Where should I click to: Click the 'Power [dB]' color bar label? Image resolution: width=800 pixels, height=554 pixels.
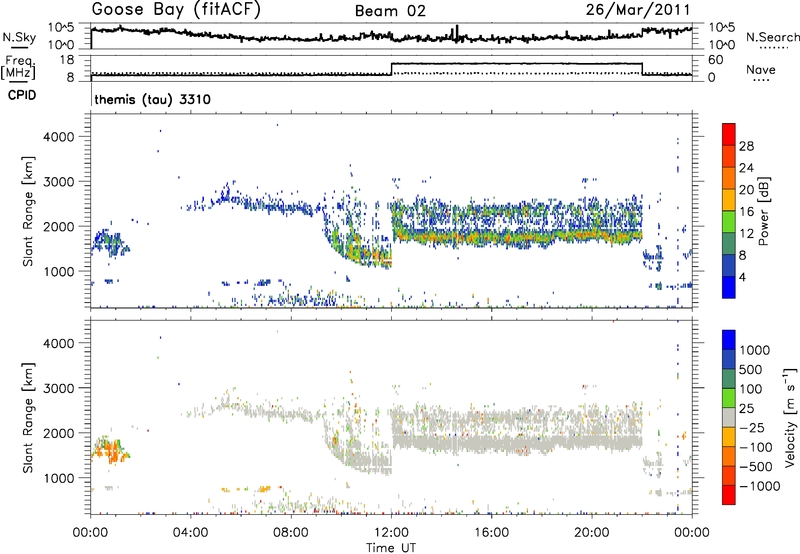click(x=763, y=211)
